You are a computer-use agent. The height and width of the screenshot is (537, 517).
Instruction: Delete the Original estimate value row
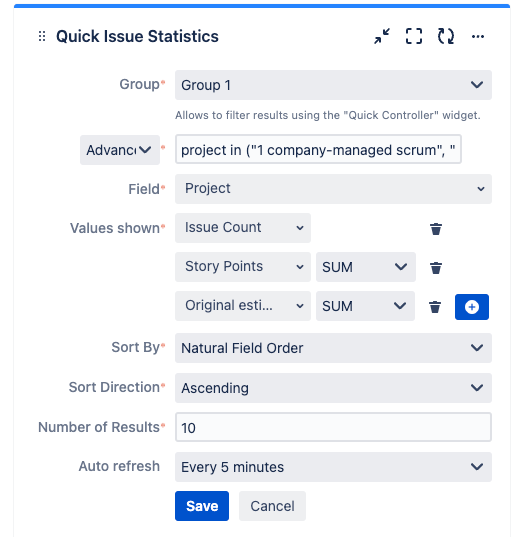[435, 307]
